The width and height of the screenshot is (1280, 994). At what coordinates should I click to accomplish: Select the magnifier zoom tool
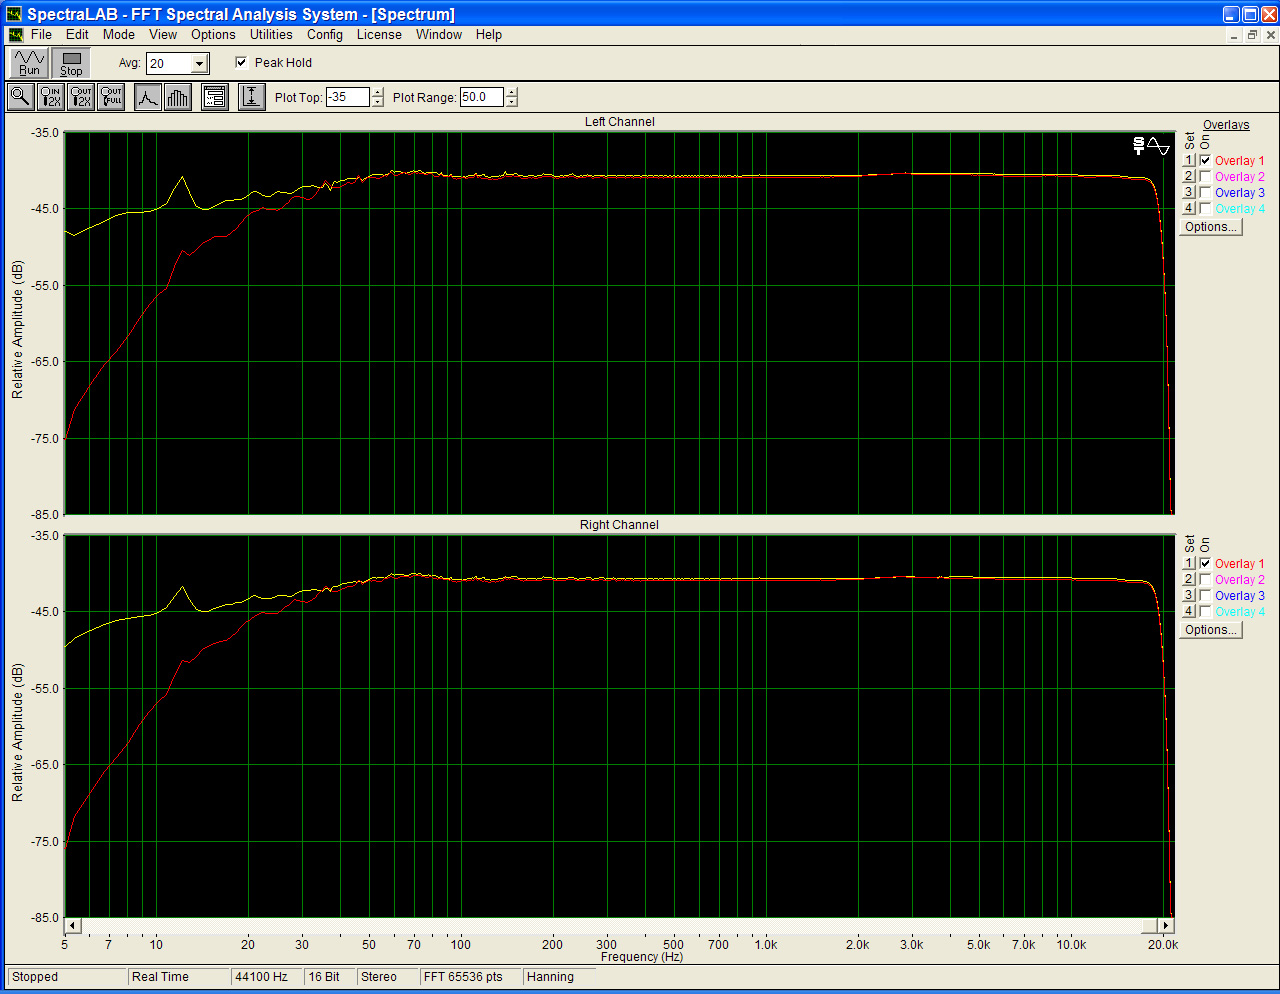(20, 97)
